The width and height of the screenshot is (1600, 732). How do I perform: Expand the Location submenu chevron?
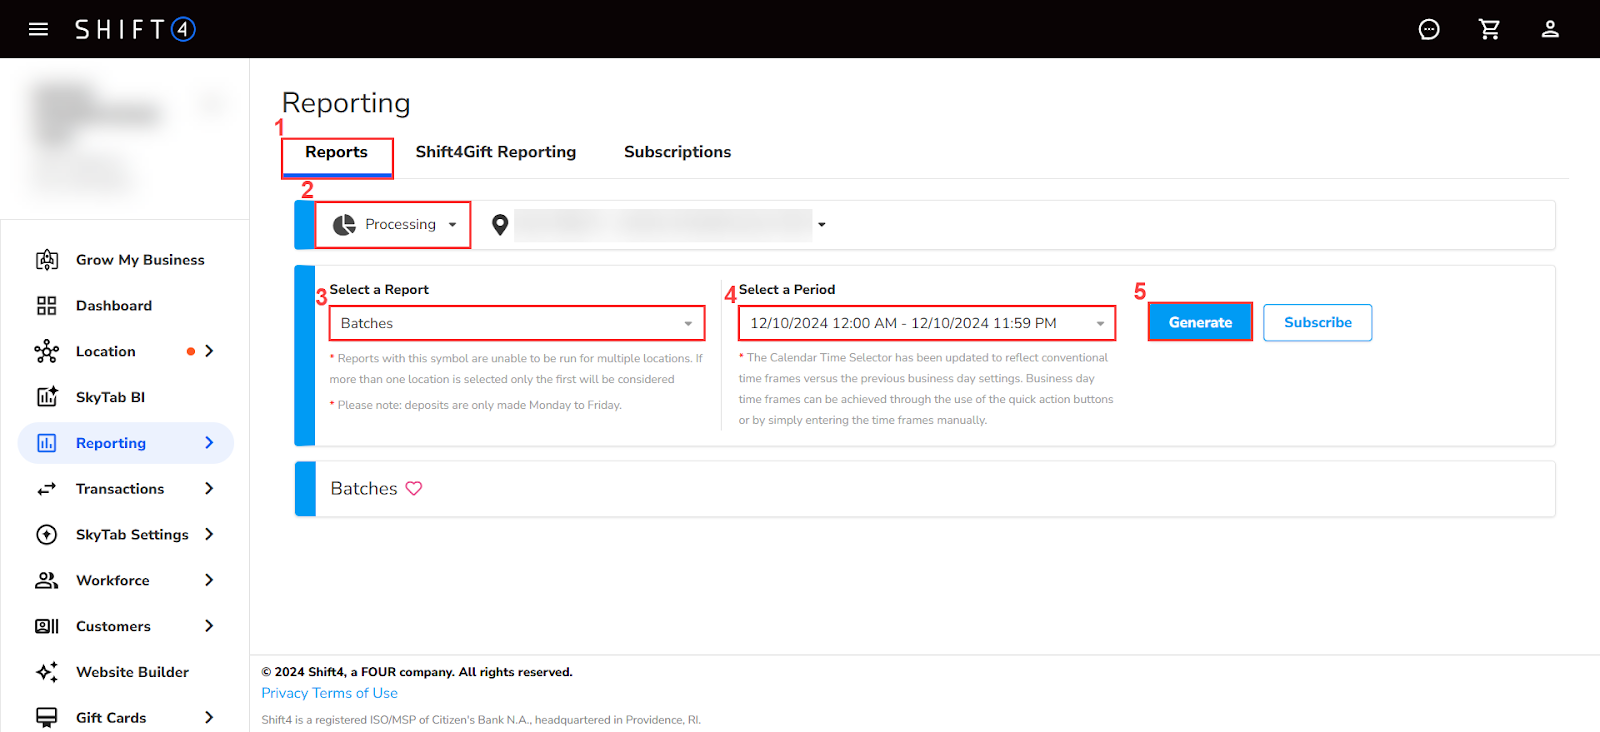pos(209,351)
